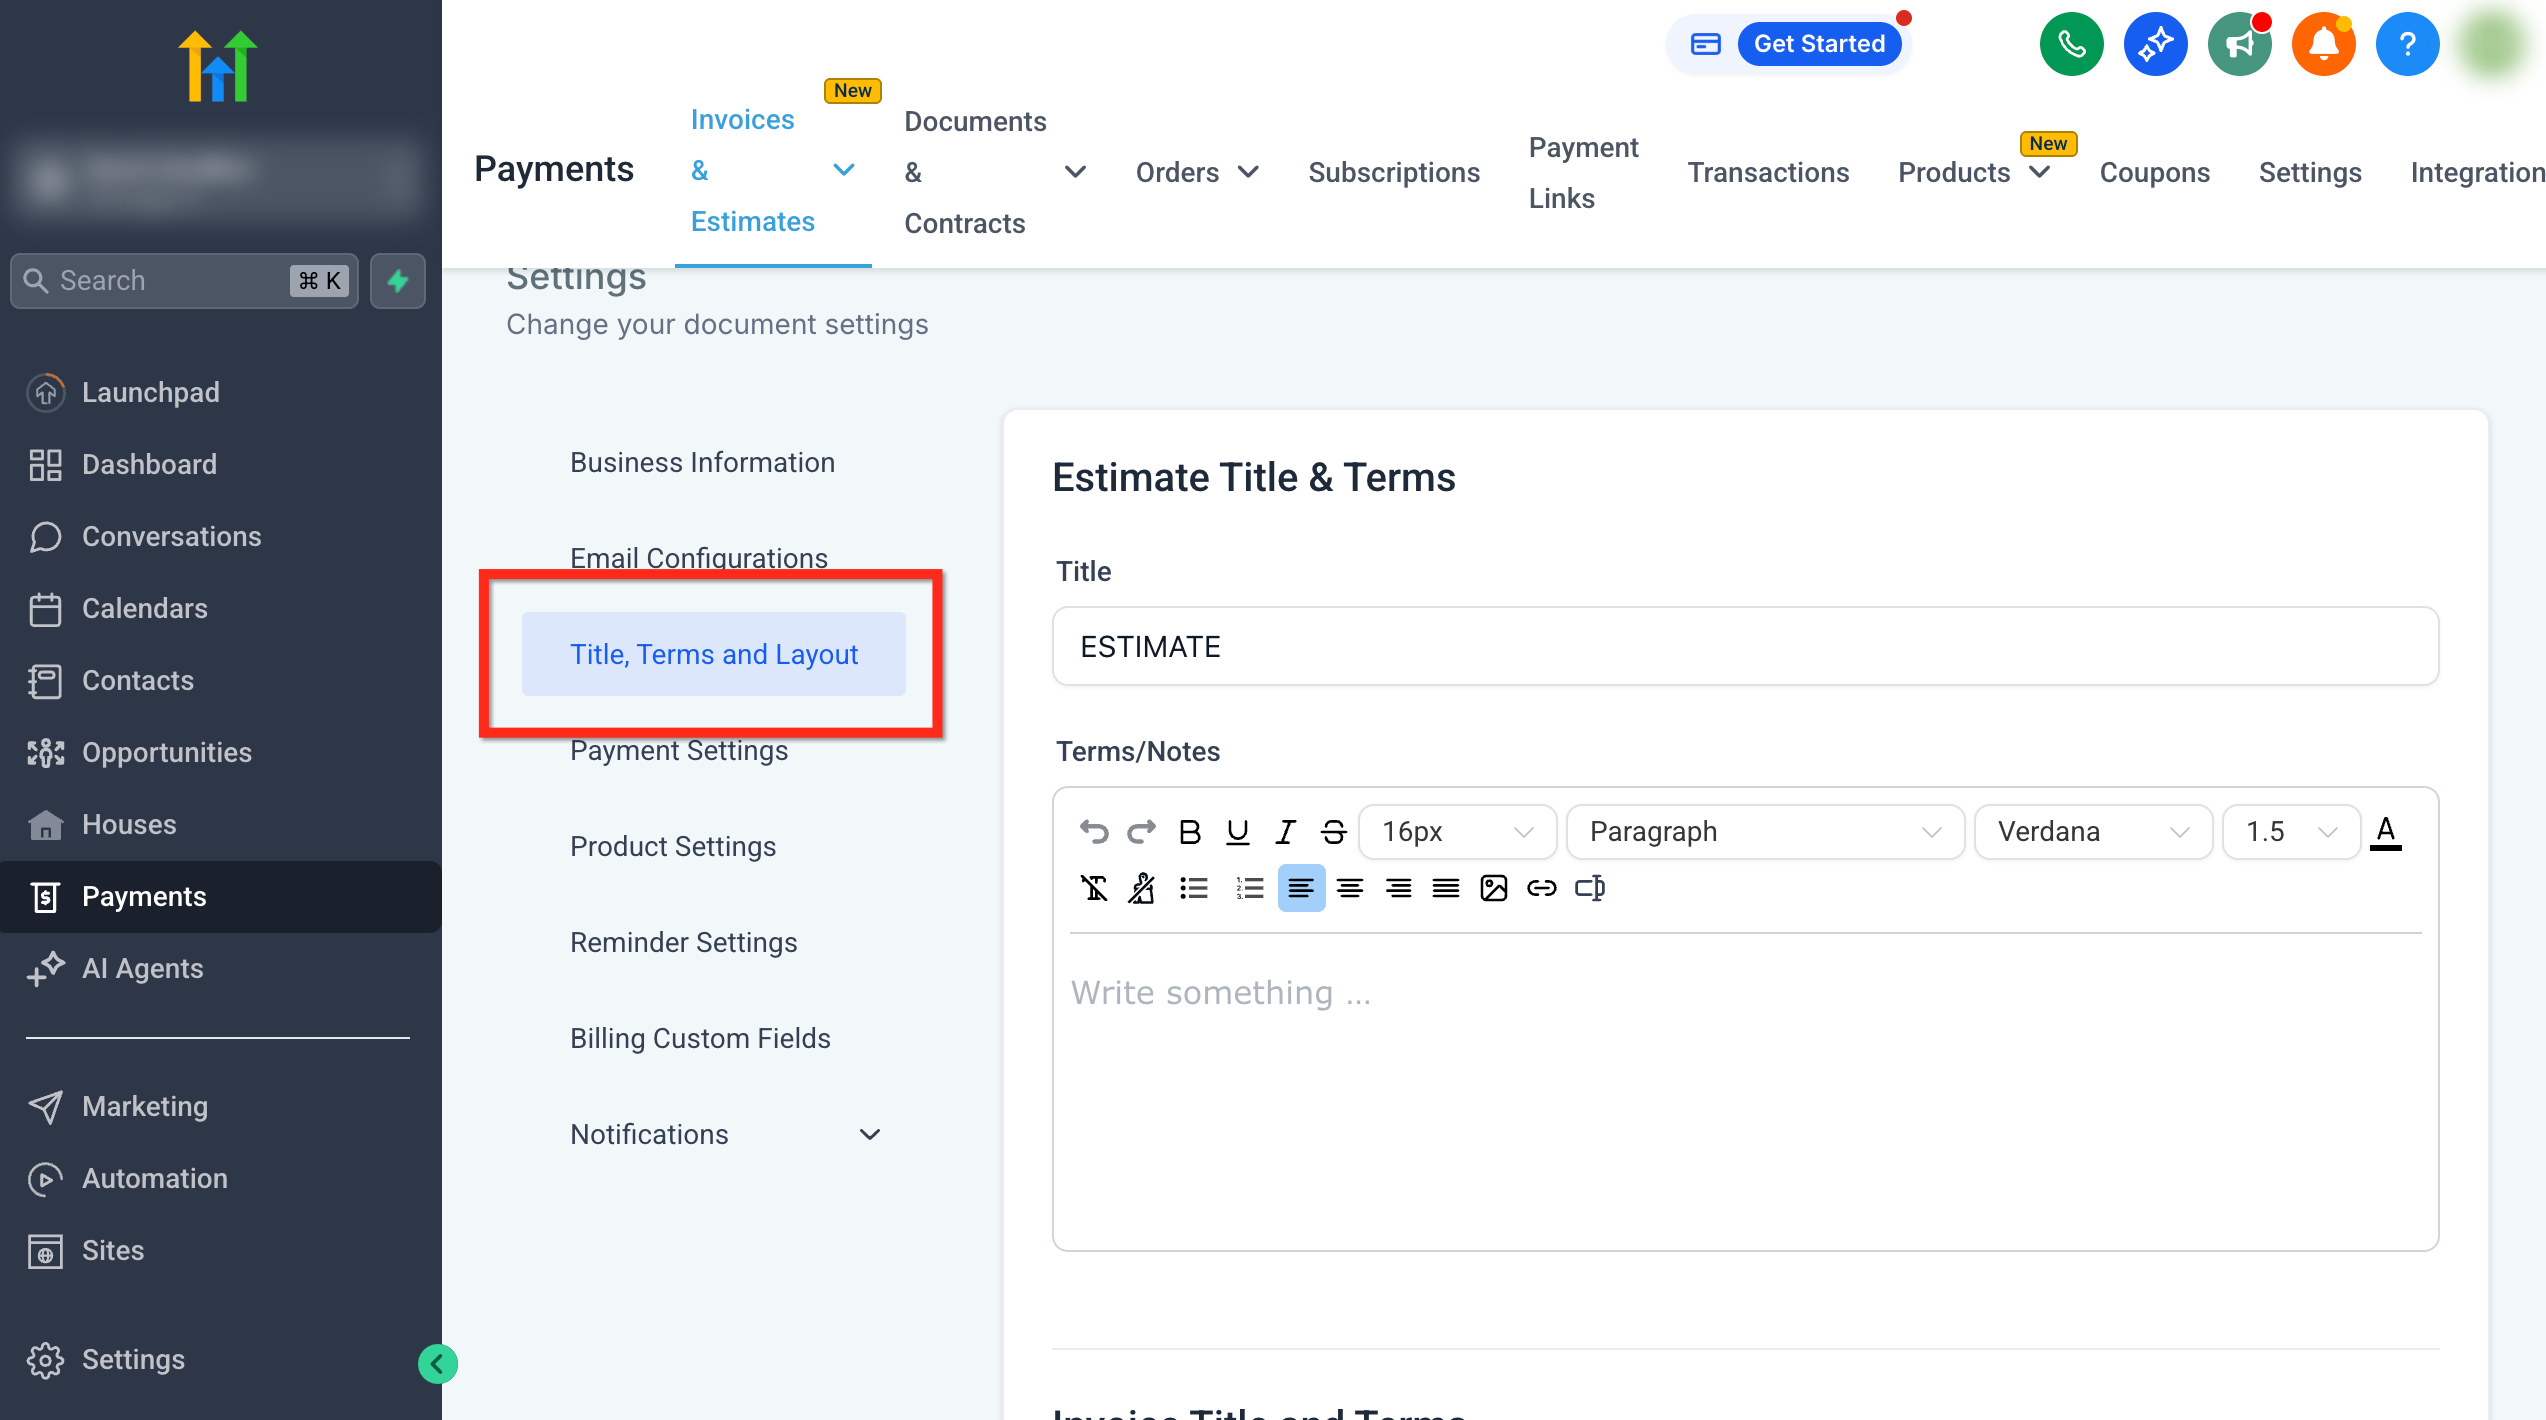
Task: Click the green phone dialer icon
Action: click(x=2071, y=44)
